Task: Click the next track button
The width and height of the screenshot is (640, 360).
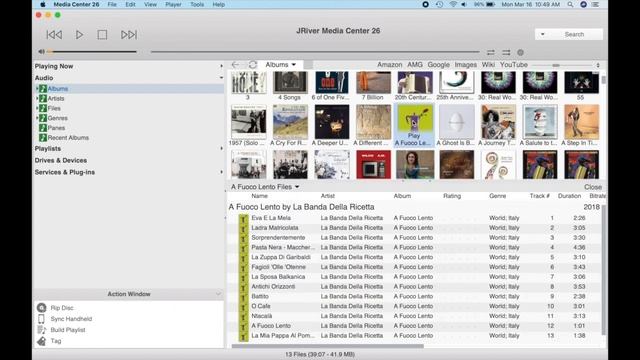Action: tap(129, 35)
